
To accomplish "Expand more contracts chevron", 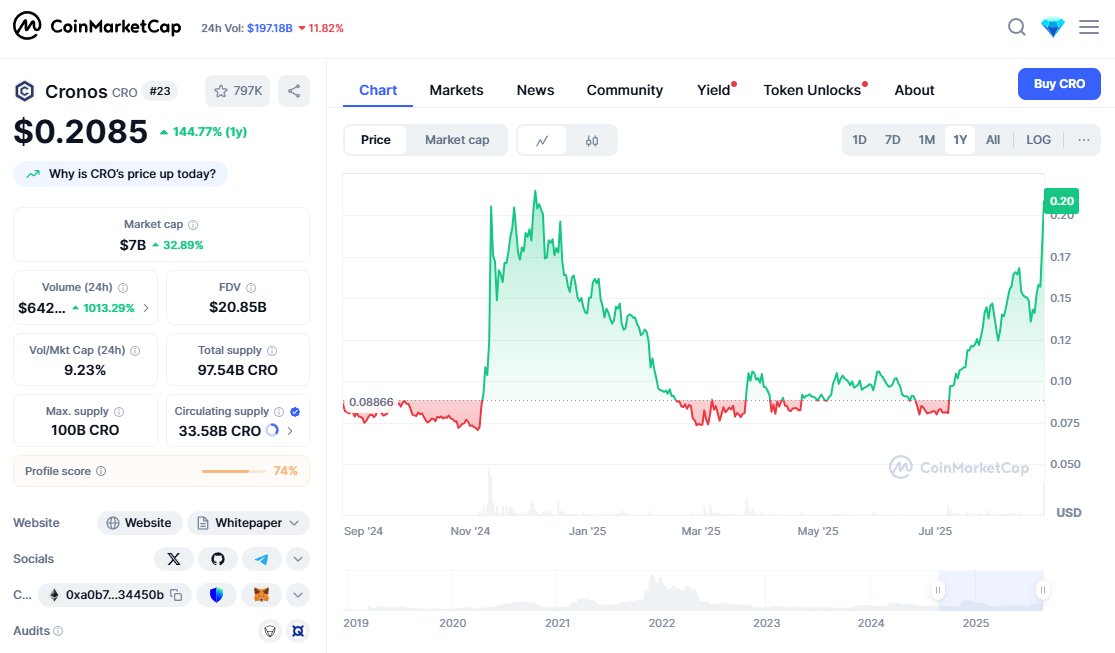I will tap(298, 595).
